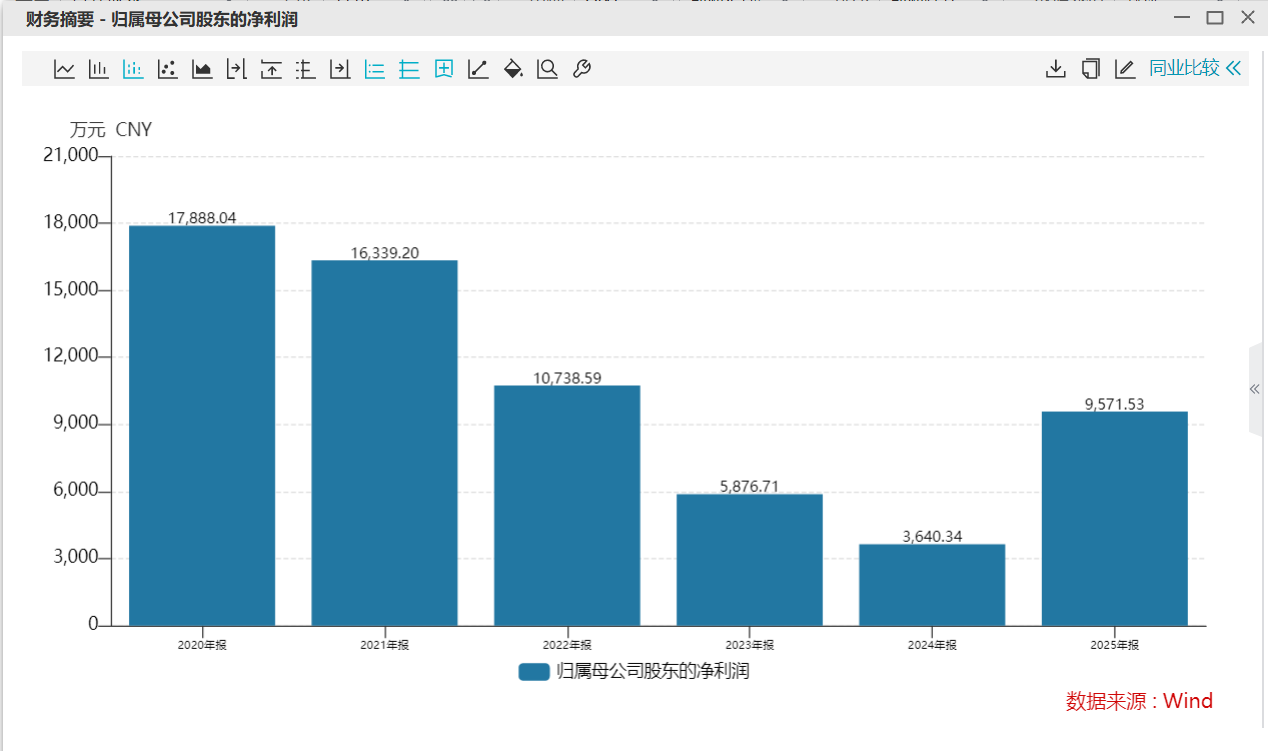Expand the collapsed right side panel
Viewport: 1268px width, 751px height.
[1255, 389]
